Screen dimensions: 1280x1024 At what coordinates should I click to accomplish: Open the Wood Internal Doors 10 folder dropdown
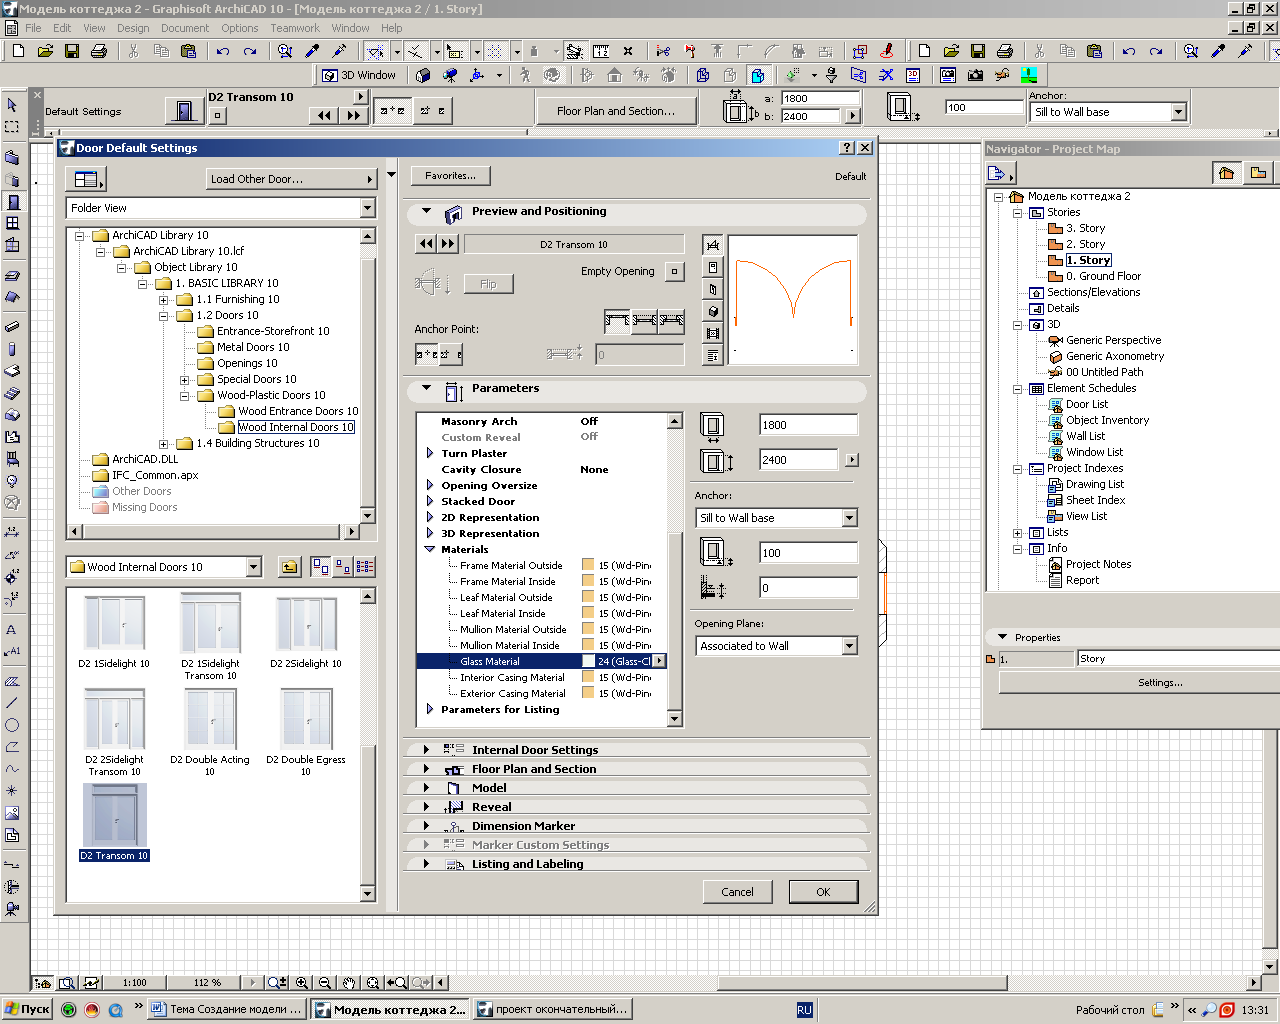(253, 567)
